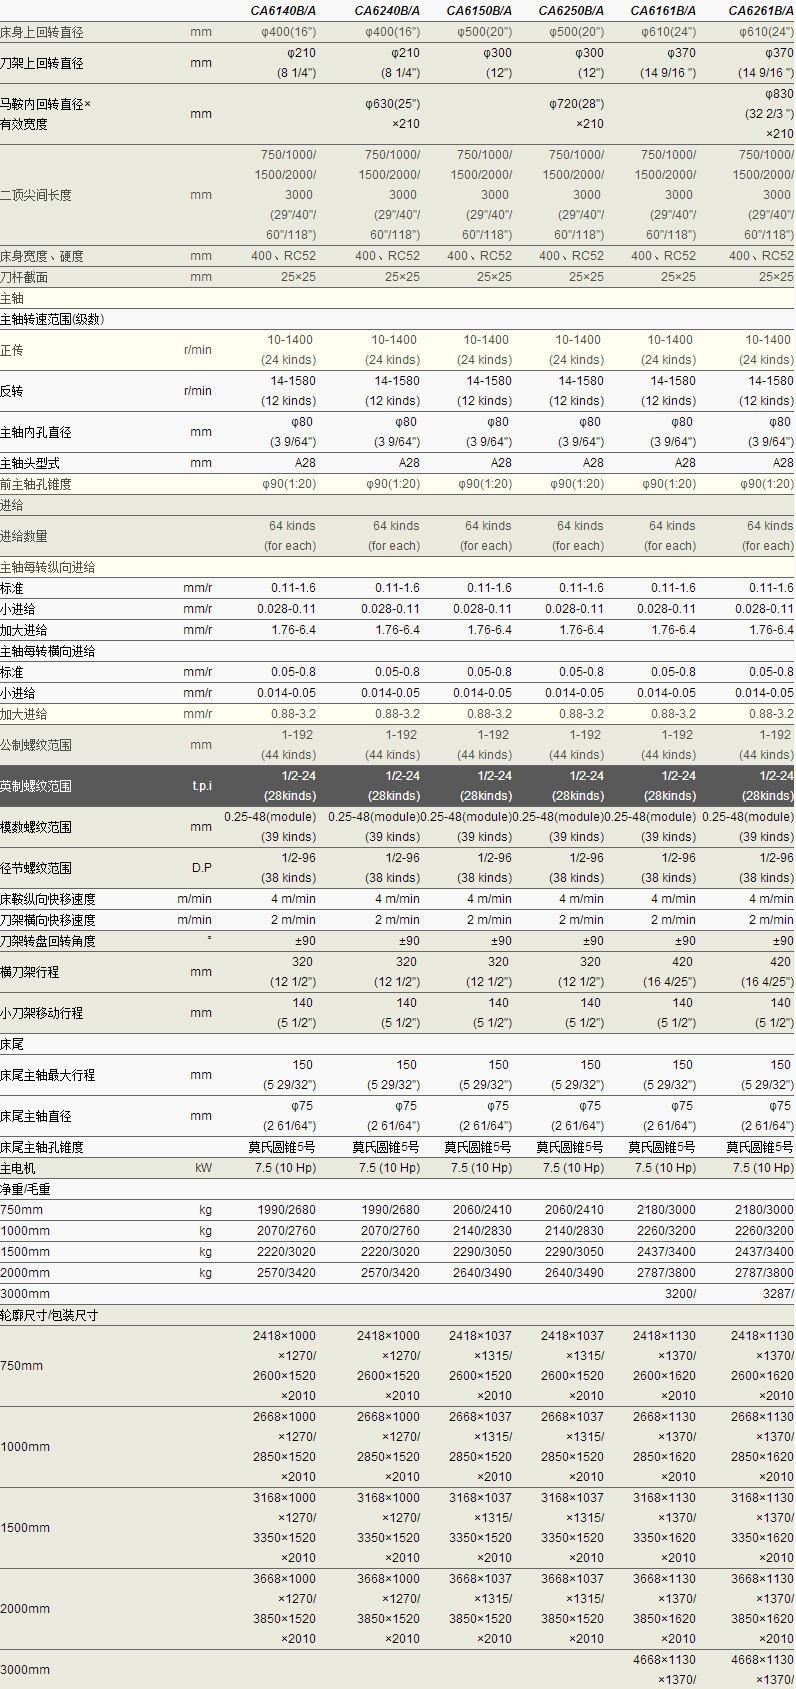Viewport: 796px width, 1689px height.
Task: Select the 刀架上回转直径 row label
Action: coord(42,63)
